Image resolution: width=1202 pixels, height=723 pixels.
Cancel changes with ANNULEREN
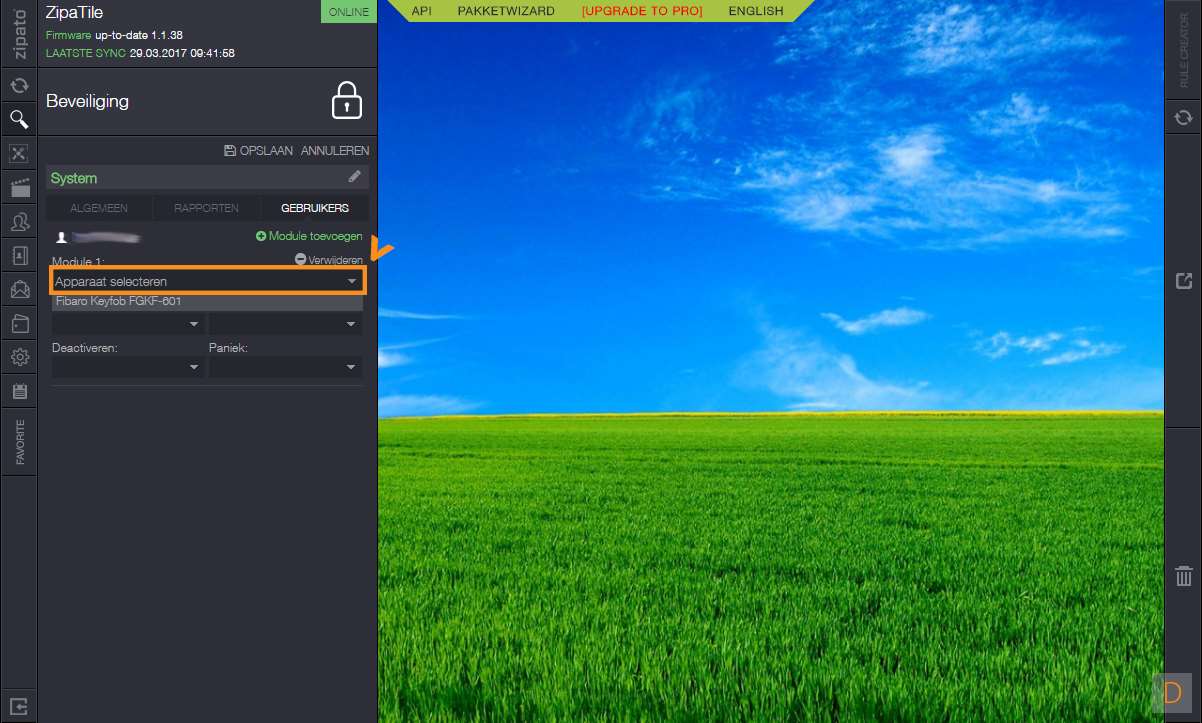(x=335, y=151)
